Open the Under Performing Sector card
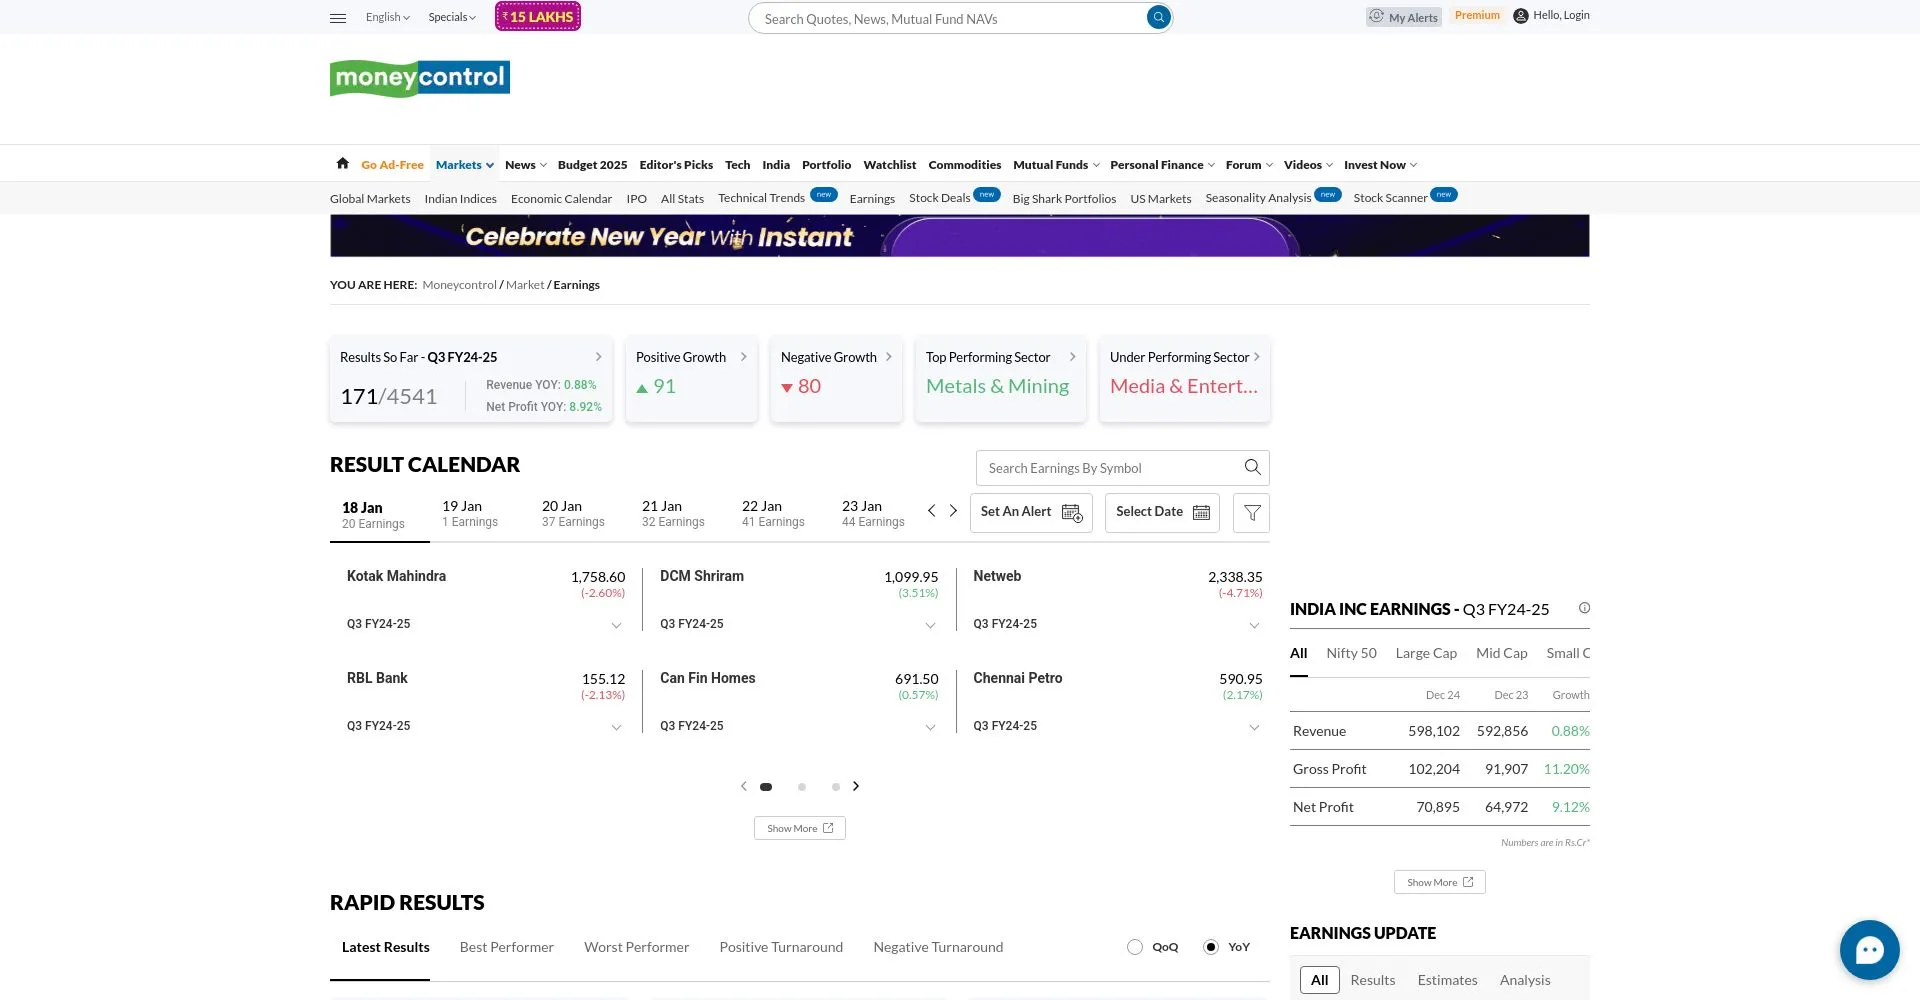1920x1000 pixels. (1185, 379)
